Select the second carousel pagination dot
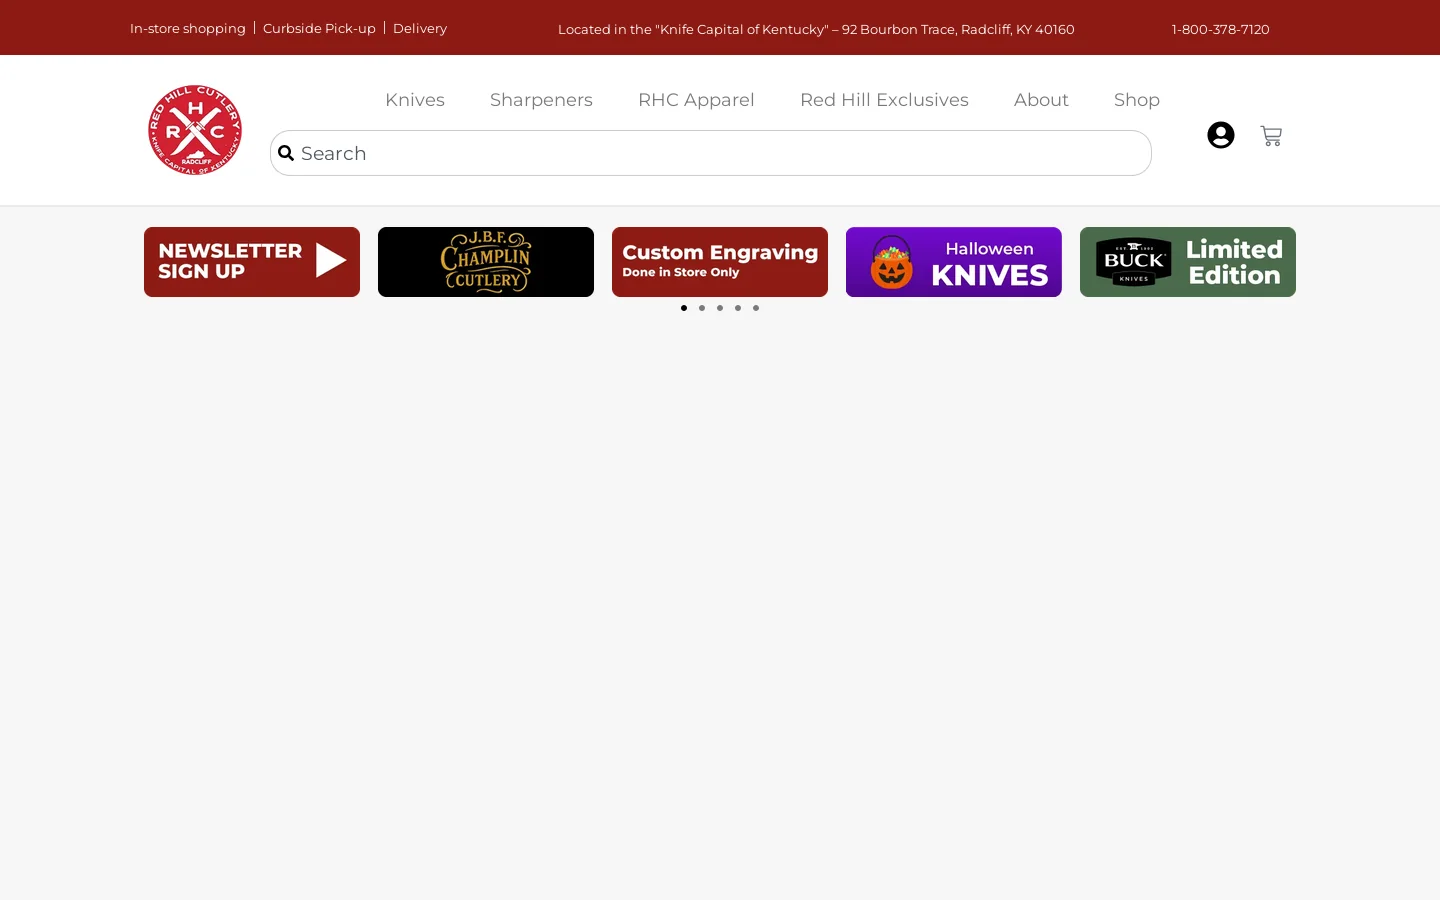 click(702, 308)
